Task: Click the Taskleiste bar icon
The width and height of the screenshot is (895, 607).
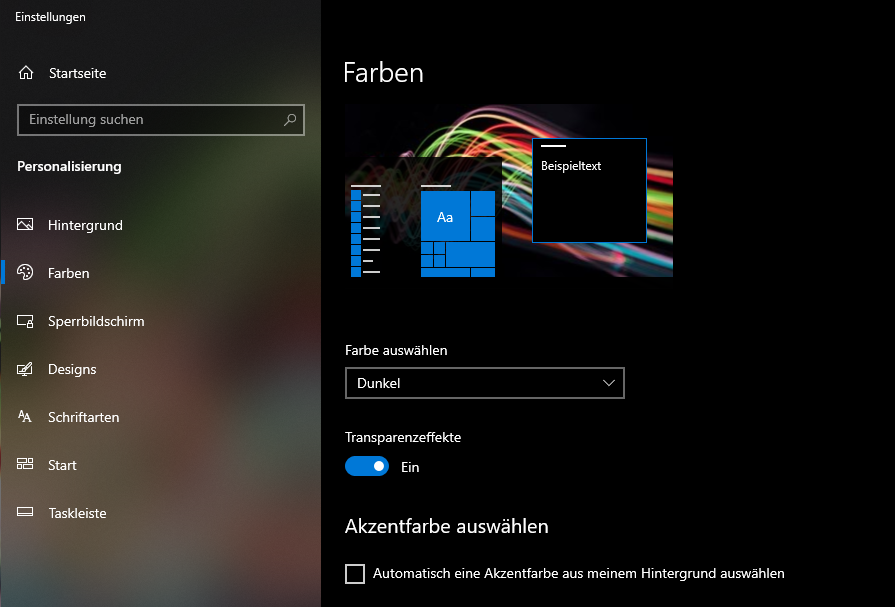Action: [25, 512]
